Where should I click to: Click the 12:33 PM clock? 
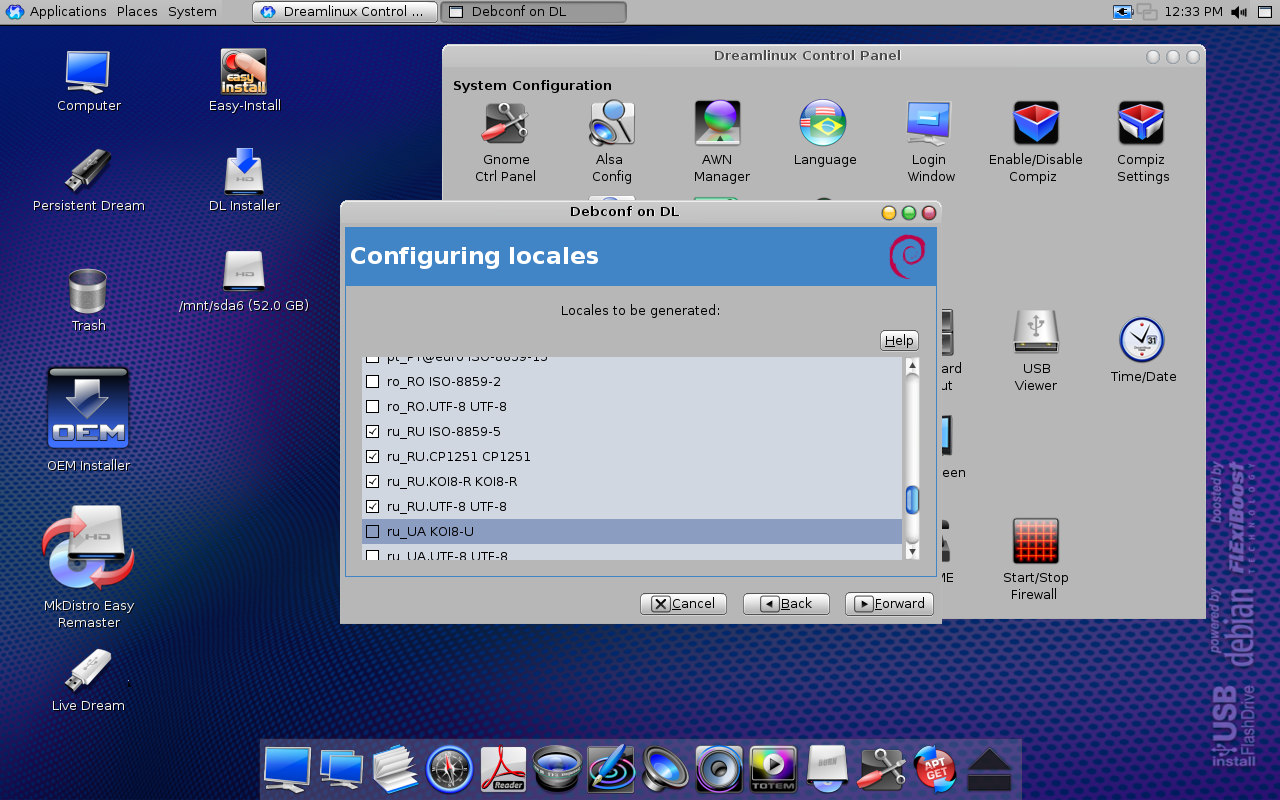tap(1192, 12)
